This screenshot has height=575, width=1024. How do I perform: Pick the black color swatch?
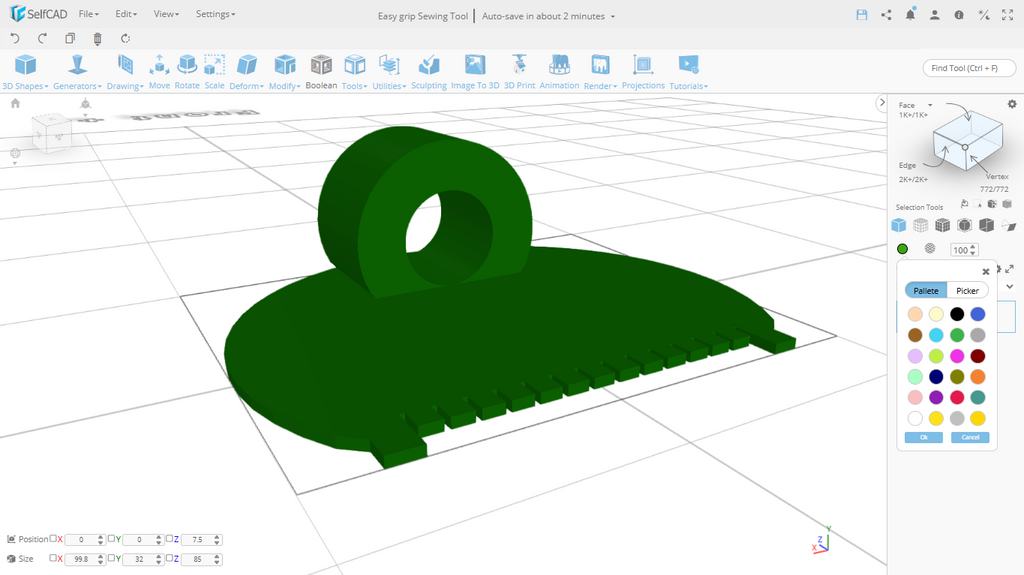point(957,314)
